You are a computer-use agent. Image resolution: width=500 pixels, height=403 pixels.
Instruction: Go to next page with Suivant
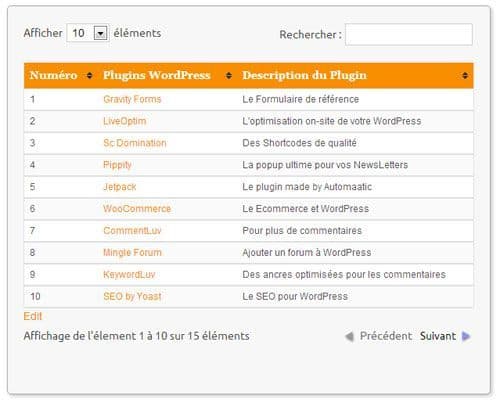tap(438, 336)
